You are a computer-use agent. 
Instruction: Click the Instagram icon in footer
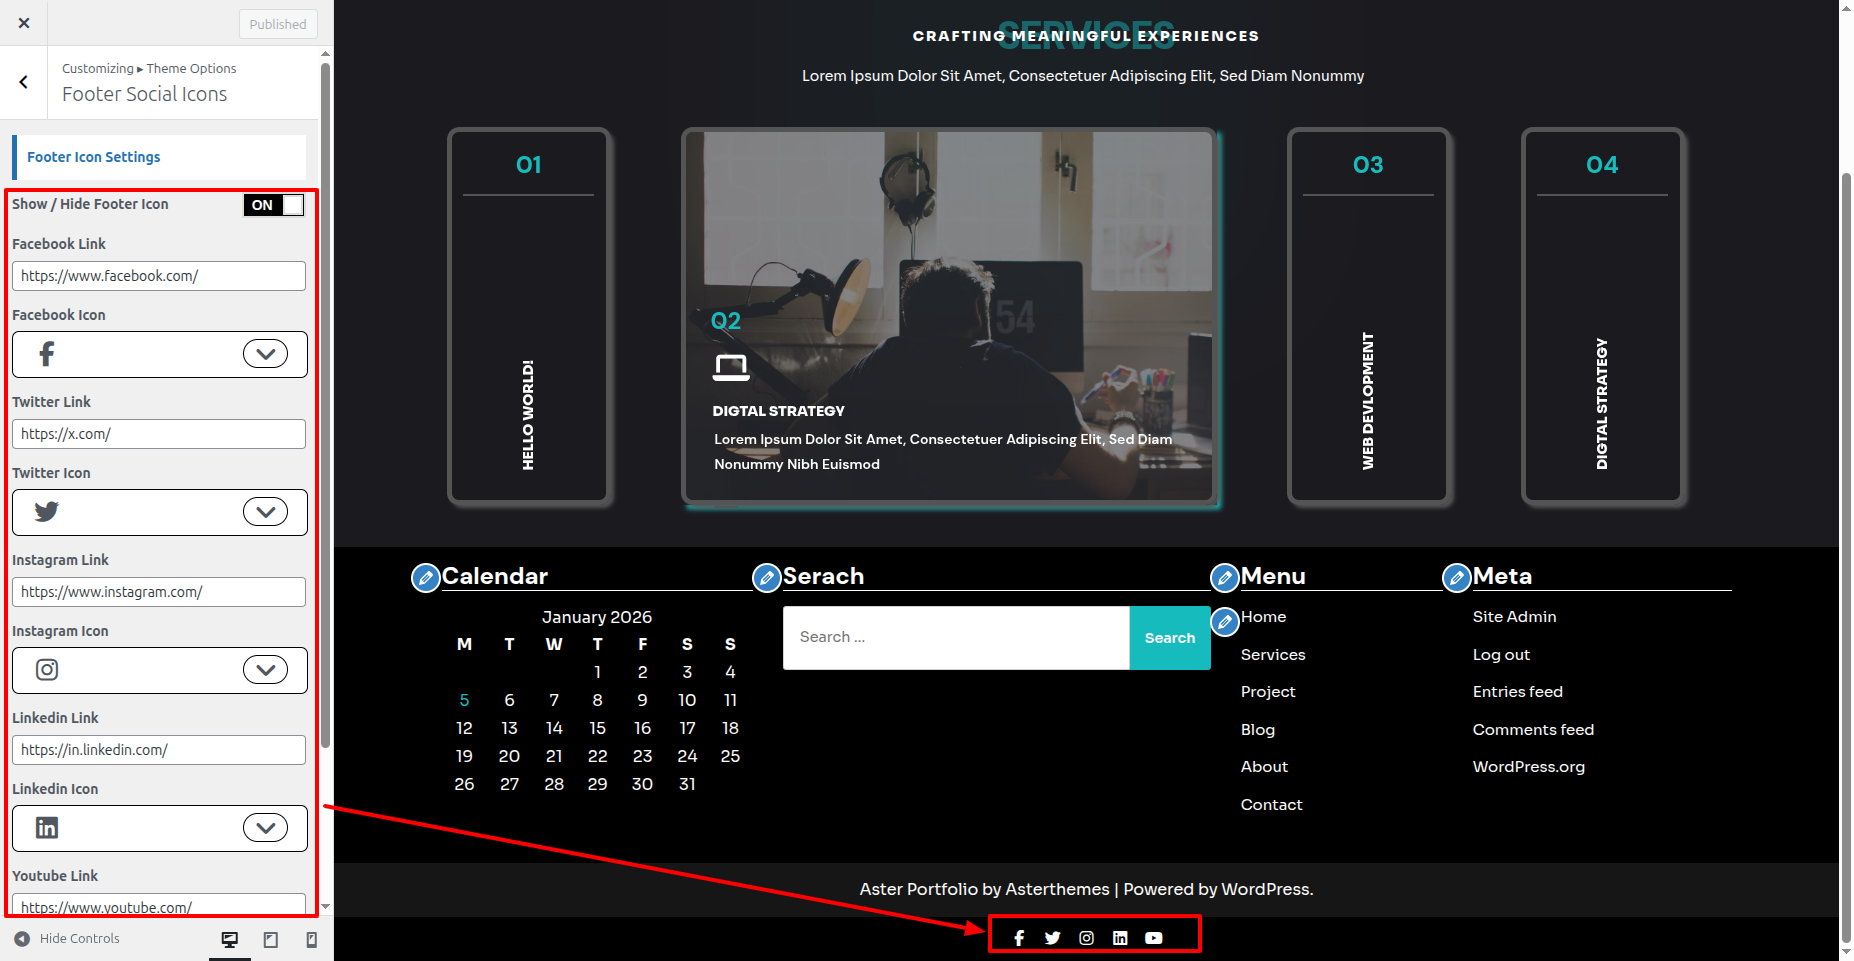point(1086,938)
